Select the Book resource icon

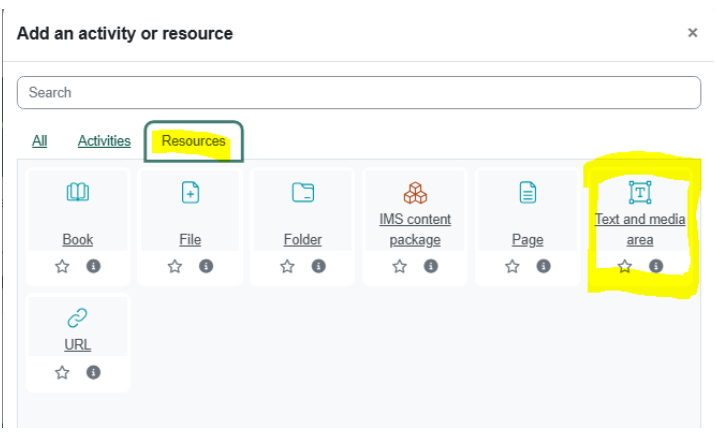tap(77, 193)
